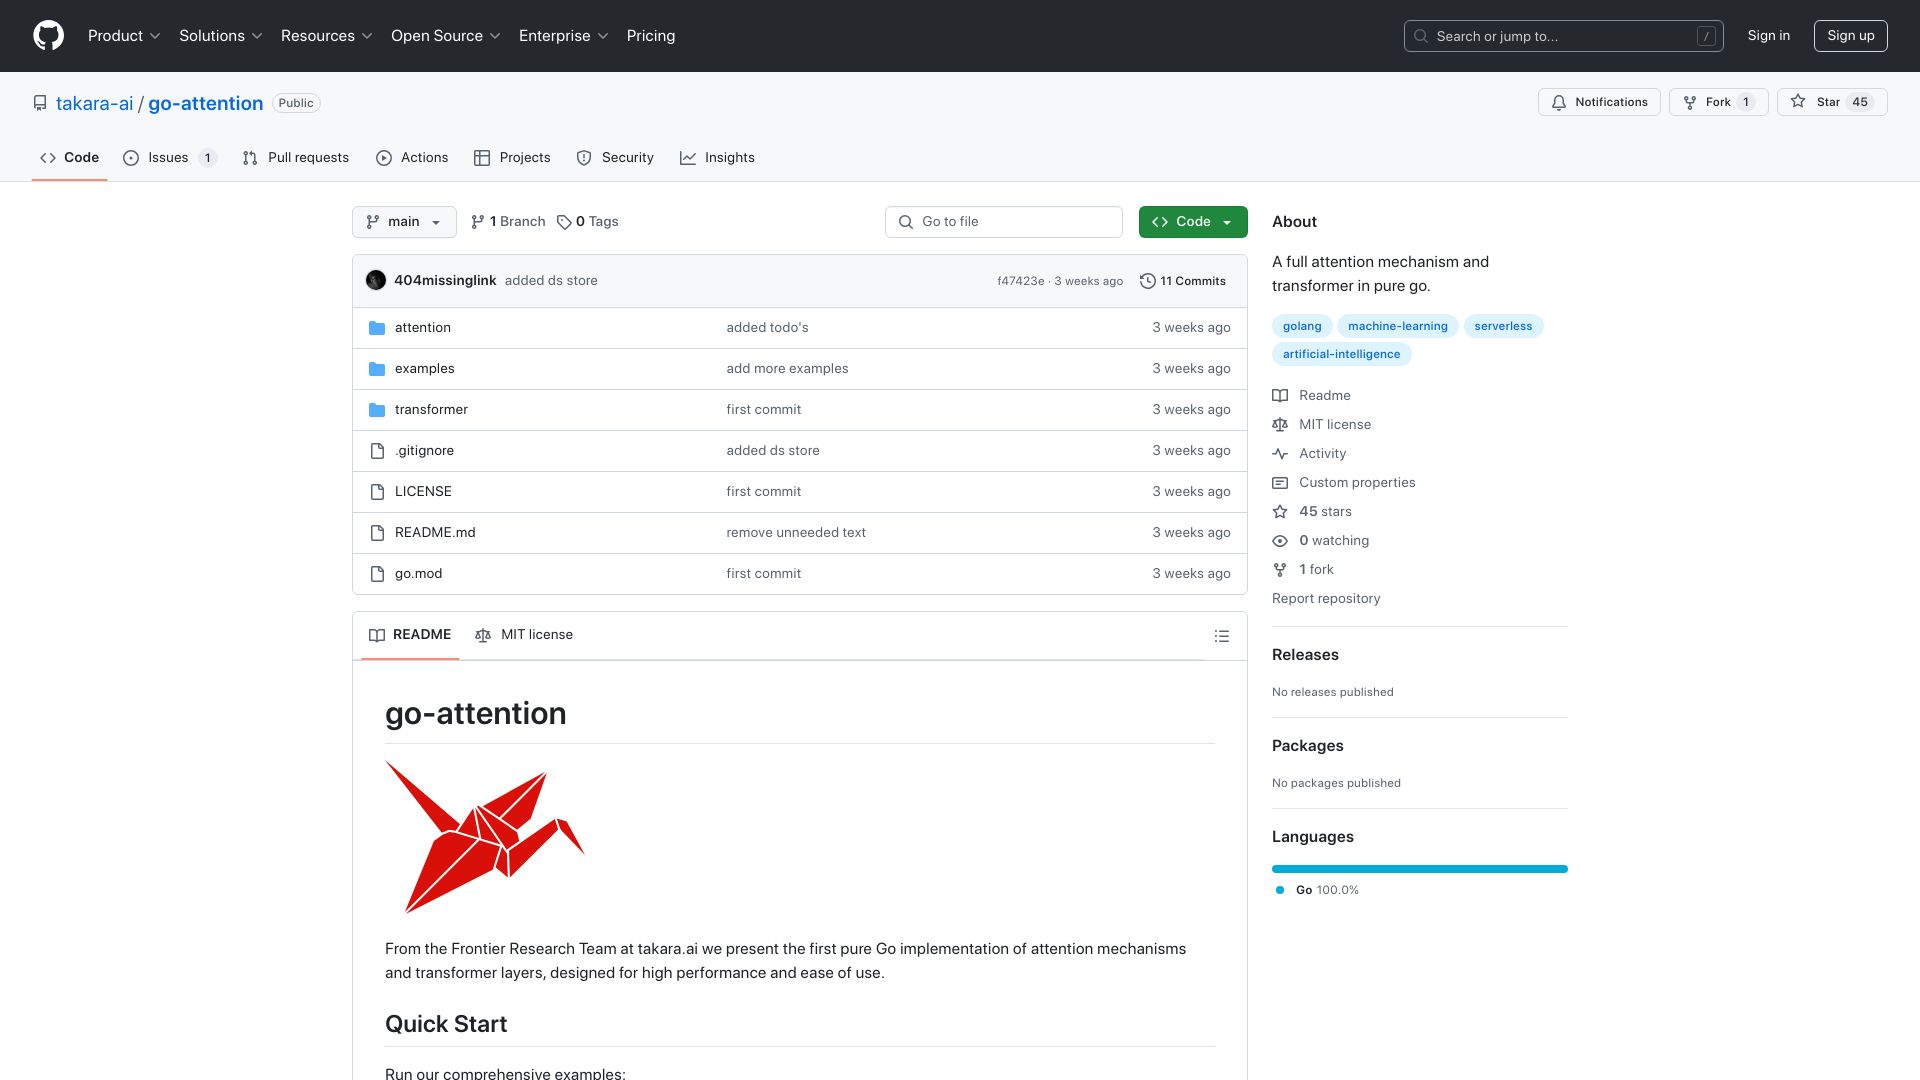Click the Notifications bell icon
Viewport: 1920px width, 1080px height.
(x=1558, y=102)
